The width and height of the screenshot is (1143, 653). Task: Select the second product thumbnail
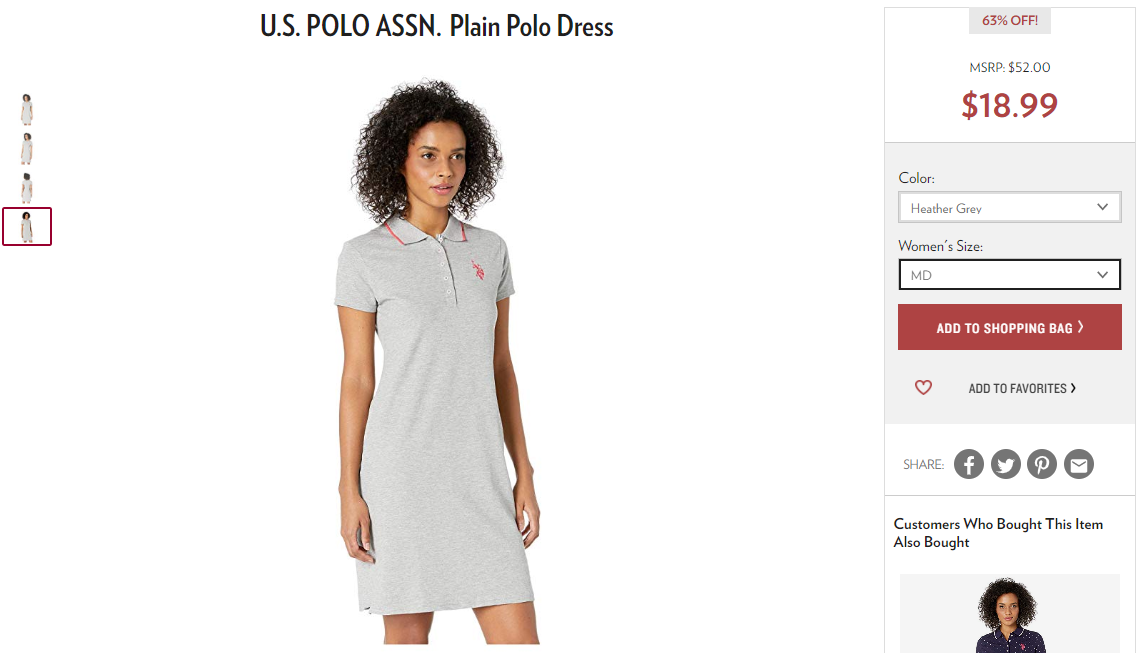click(x=27, y=149)
